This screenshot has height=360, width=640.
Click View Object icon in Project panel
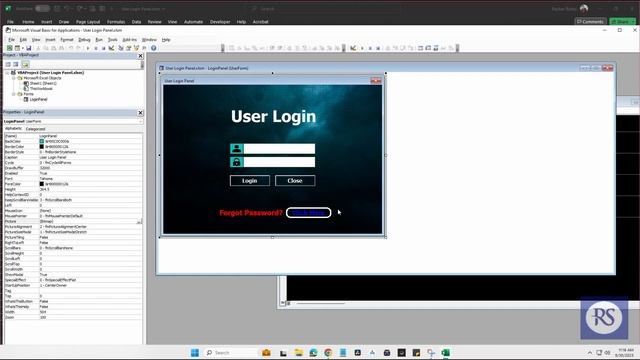[16, 64]
